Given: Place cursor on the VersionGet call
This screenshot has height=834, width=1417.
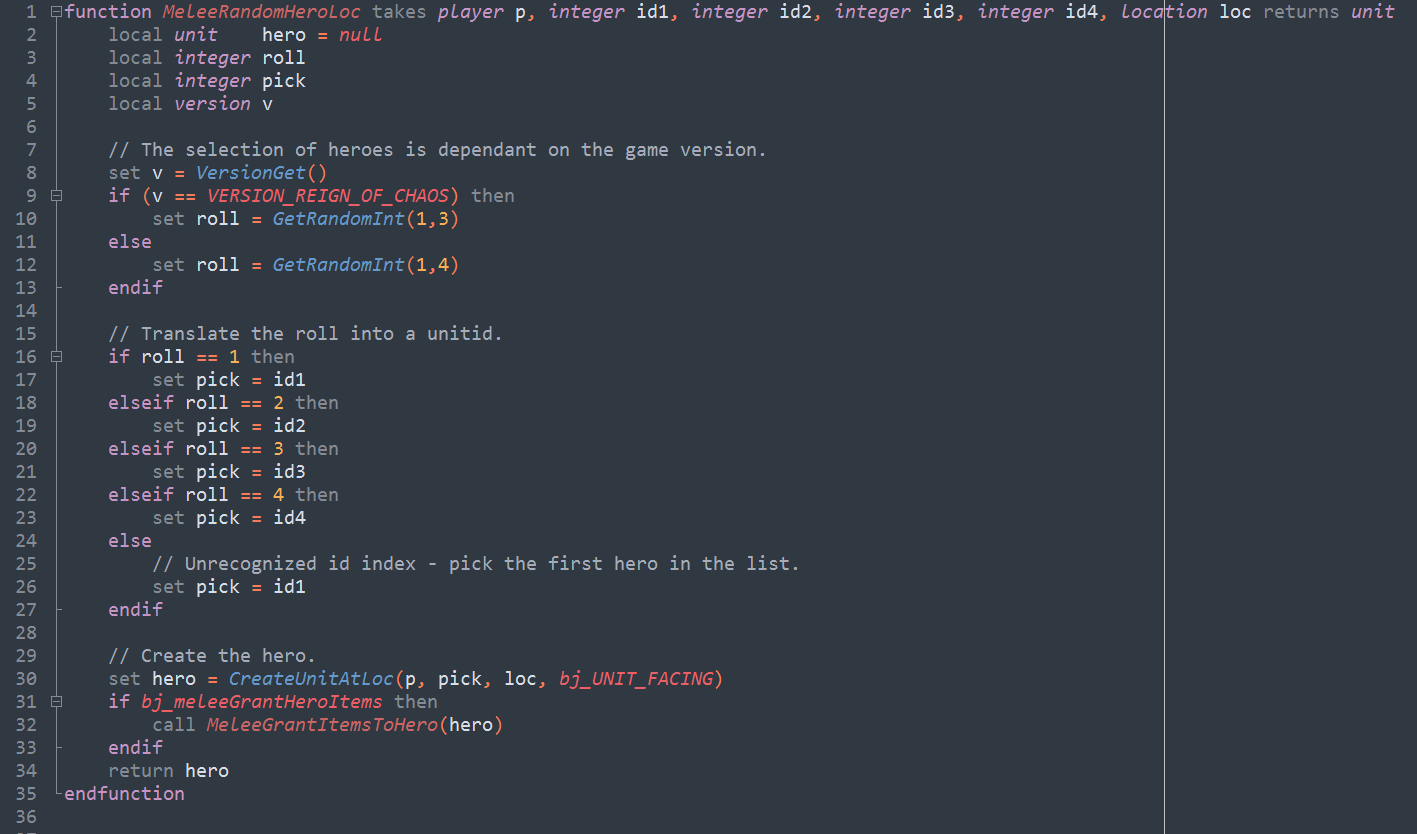Looking at the screenshot, I should 261,173.
